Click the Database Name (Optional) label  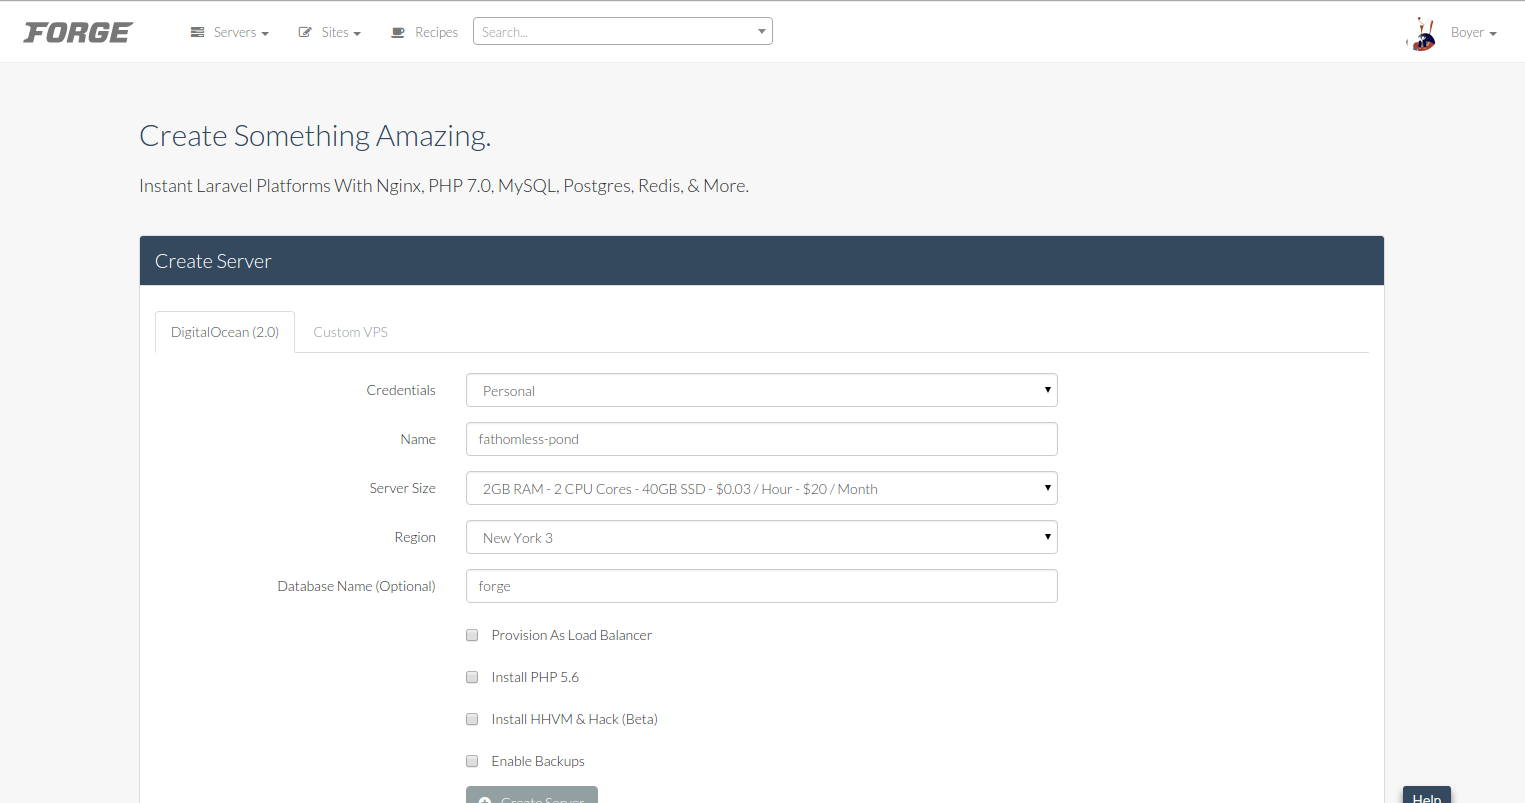(356, 586)
